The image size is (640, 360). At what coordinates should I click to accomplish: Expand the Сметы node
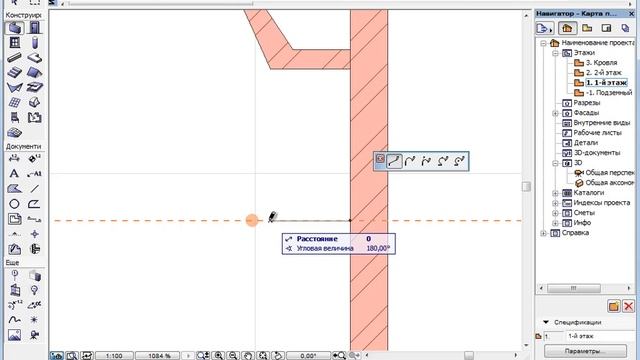click(x=556, y=213)
